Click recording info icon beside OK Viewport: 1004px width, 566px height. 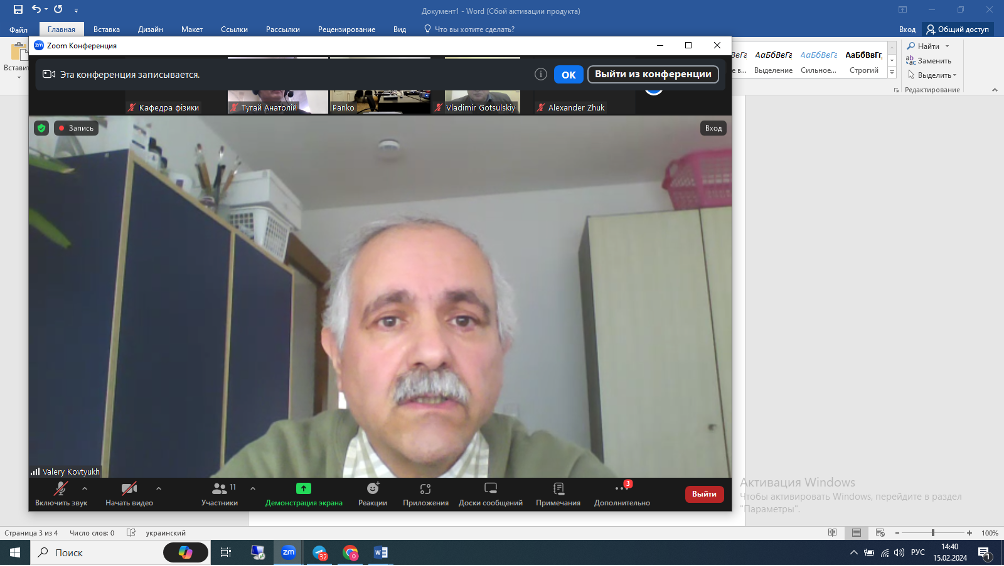pyautogui.click(x=540, y=74)
